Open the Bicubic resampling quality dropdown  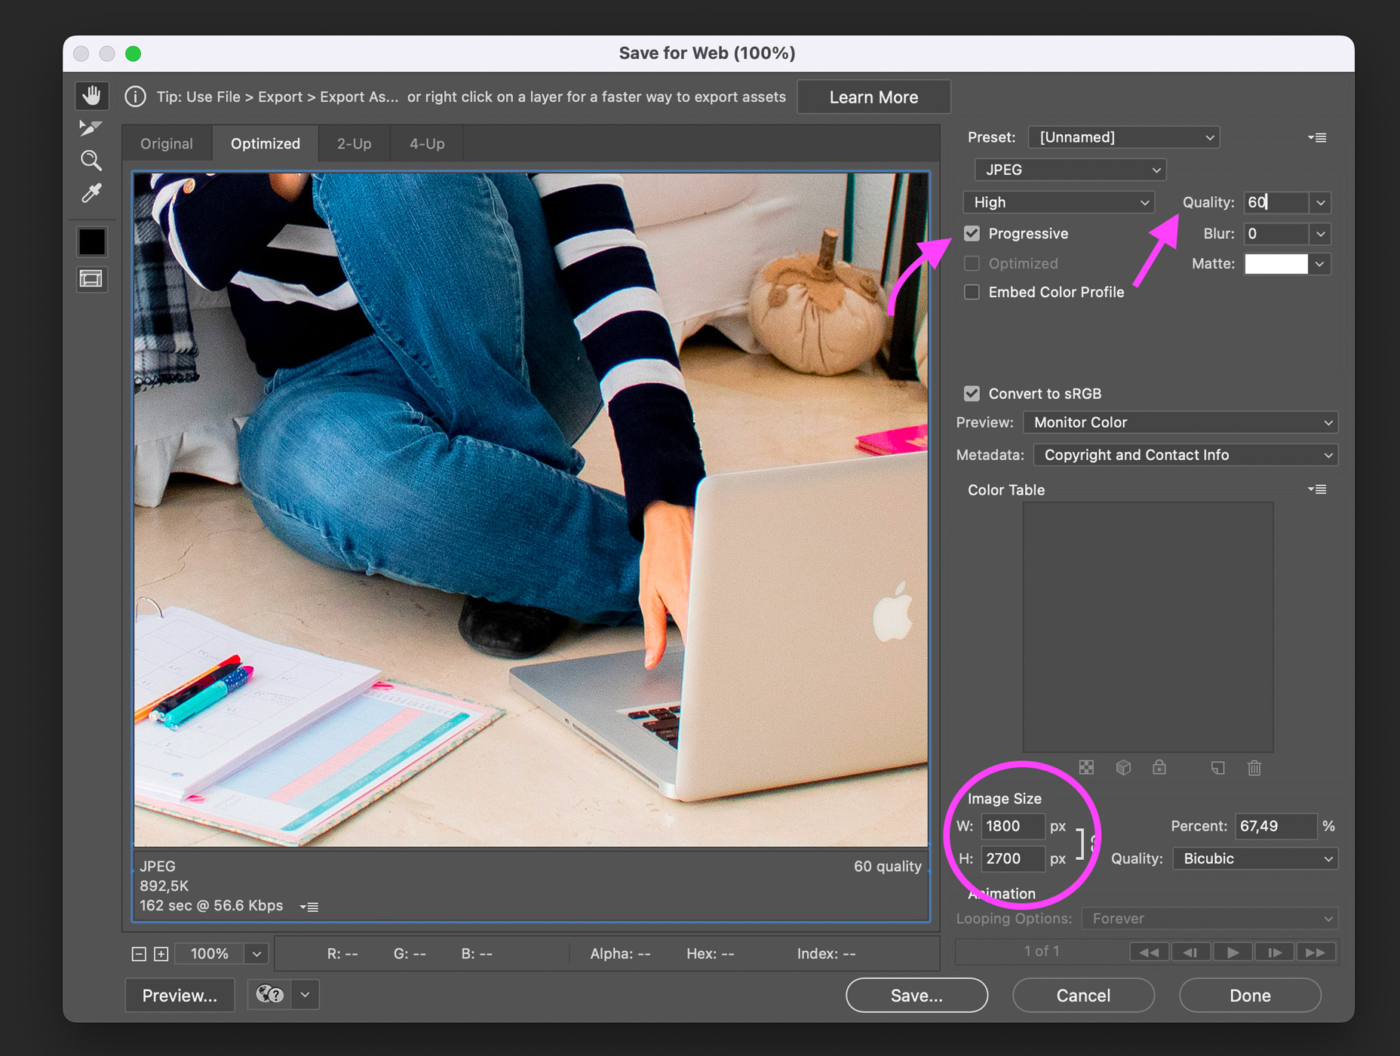pyautogui.click(x=1255, y=859)
